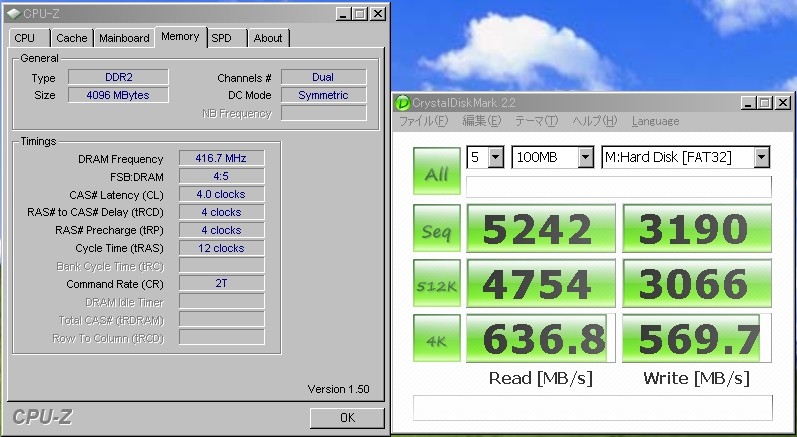Click the Version 1.50 text in CPU-Z
The height and width of the screenshot is (437, 797).
point(339,389)
